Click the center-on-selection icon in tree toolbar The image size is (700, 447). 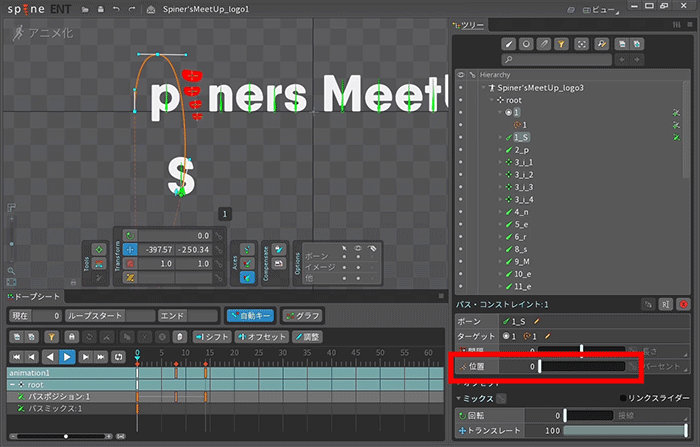[x=581, y=44]
